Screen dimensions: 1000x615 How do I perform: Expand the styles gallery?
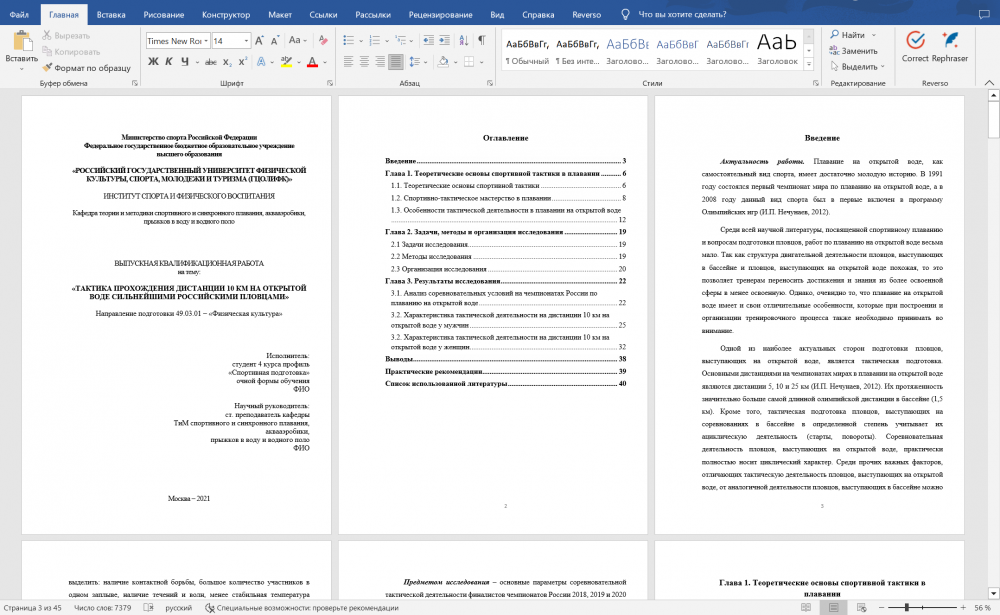coord(809,64)
